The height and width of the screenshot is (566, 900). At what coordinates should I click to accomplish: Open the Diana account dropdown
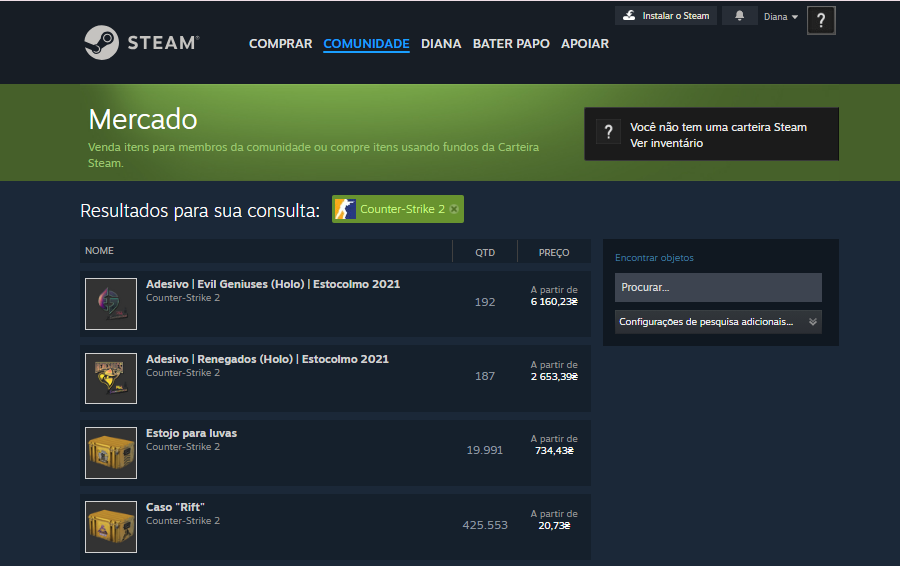(781, 17)
